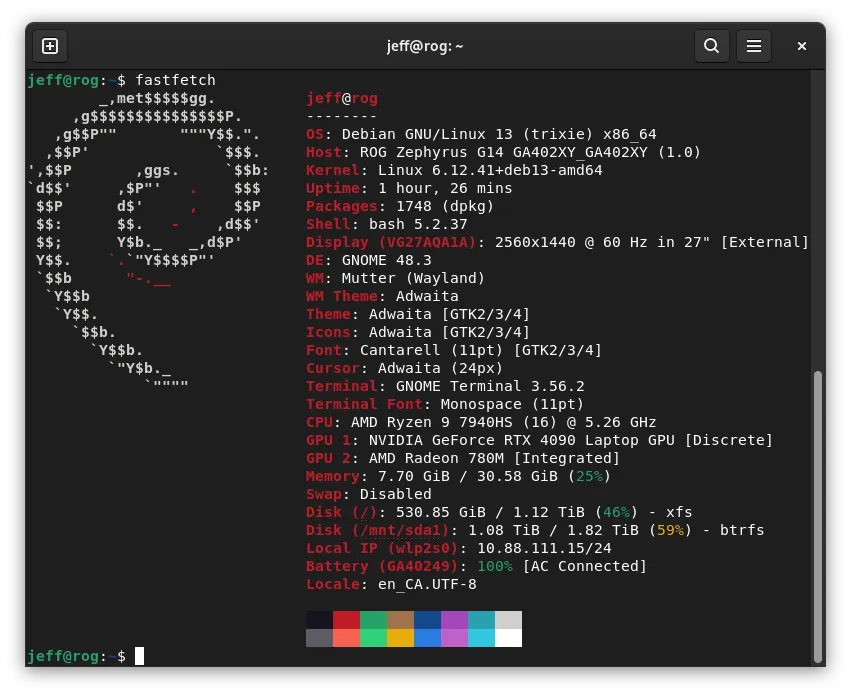
Task: Click the bright cyan palette swatch
Action: 481,638
